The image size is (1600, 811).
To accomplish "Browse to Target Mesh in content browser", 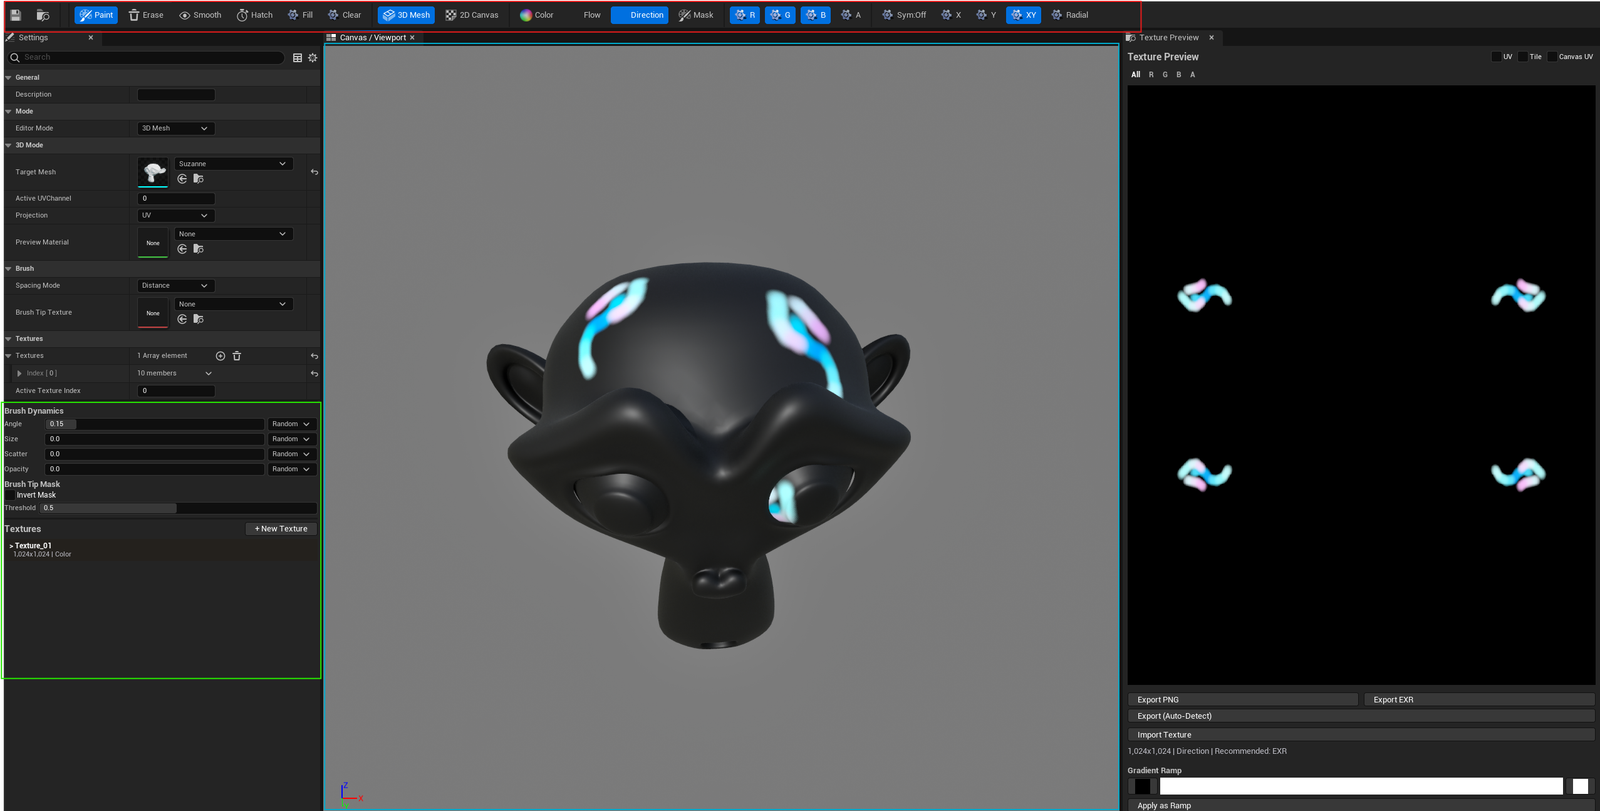I will (x=198, y=179).
